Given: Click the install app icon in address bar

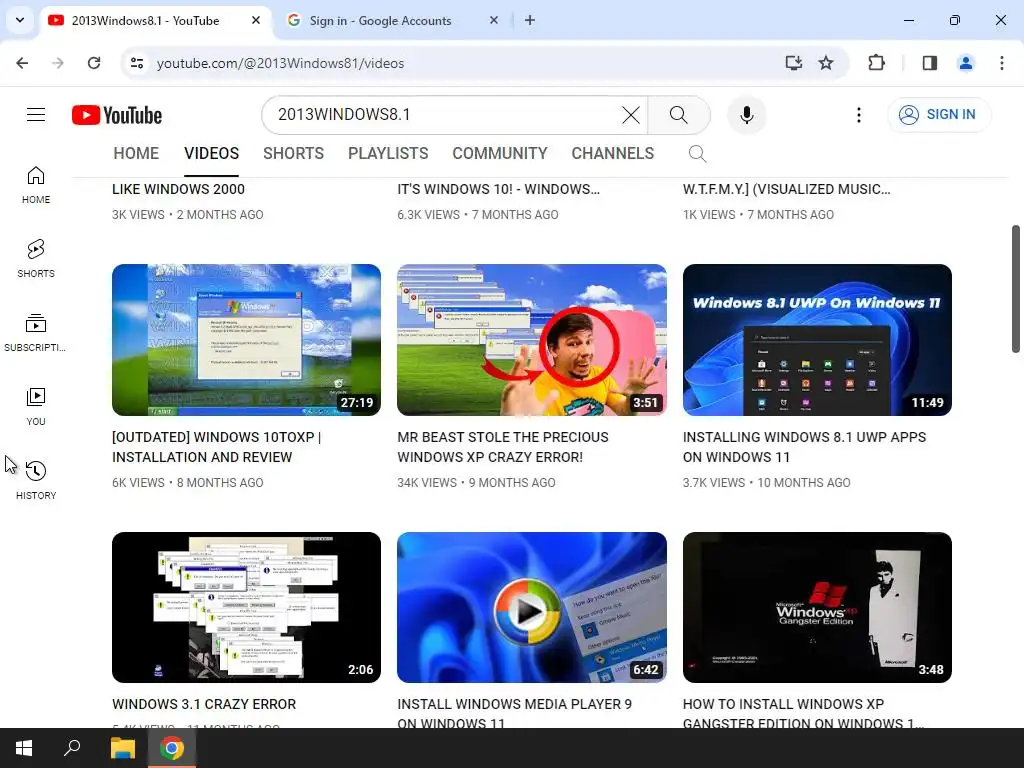Looking at the screenshot, I should 793,63.
